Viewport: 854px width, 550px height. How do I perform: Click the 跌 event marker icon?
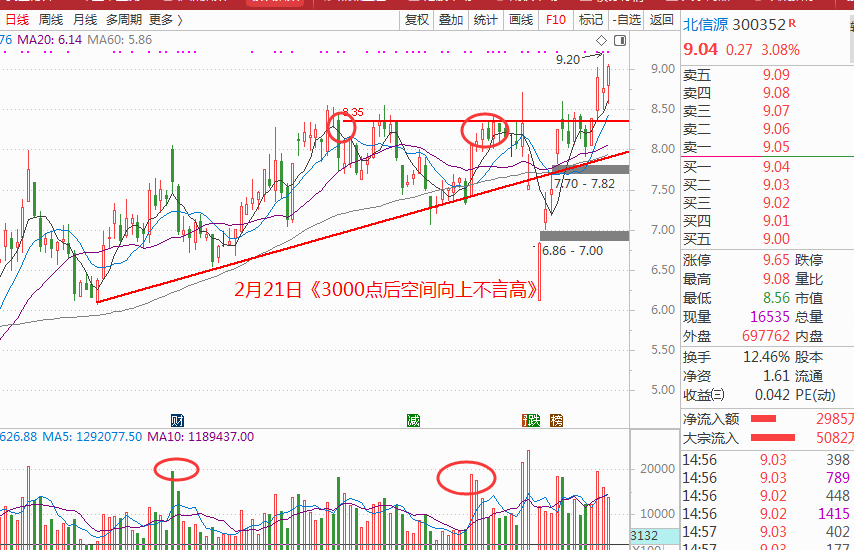click(532, 420)
